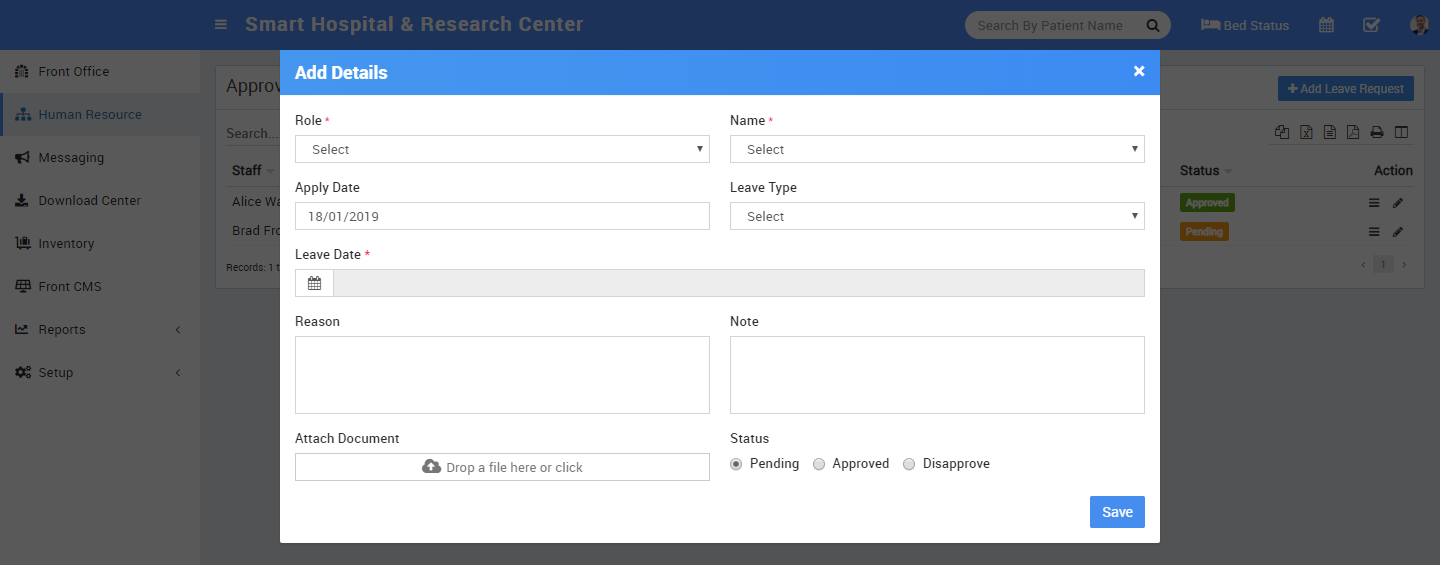Open Front CMS in the sidebar
The width and height of the screenshot is (1440, 565).
(100, 287)
